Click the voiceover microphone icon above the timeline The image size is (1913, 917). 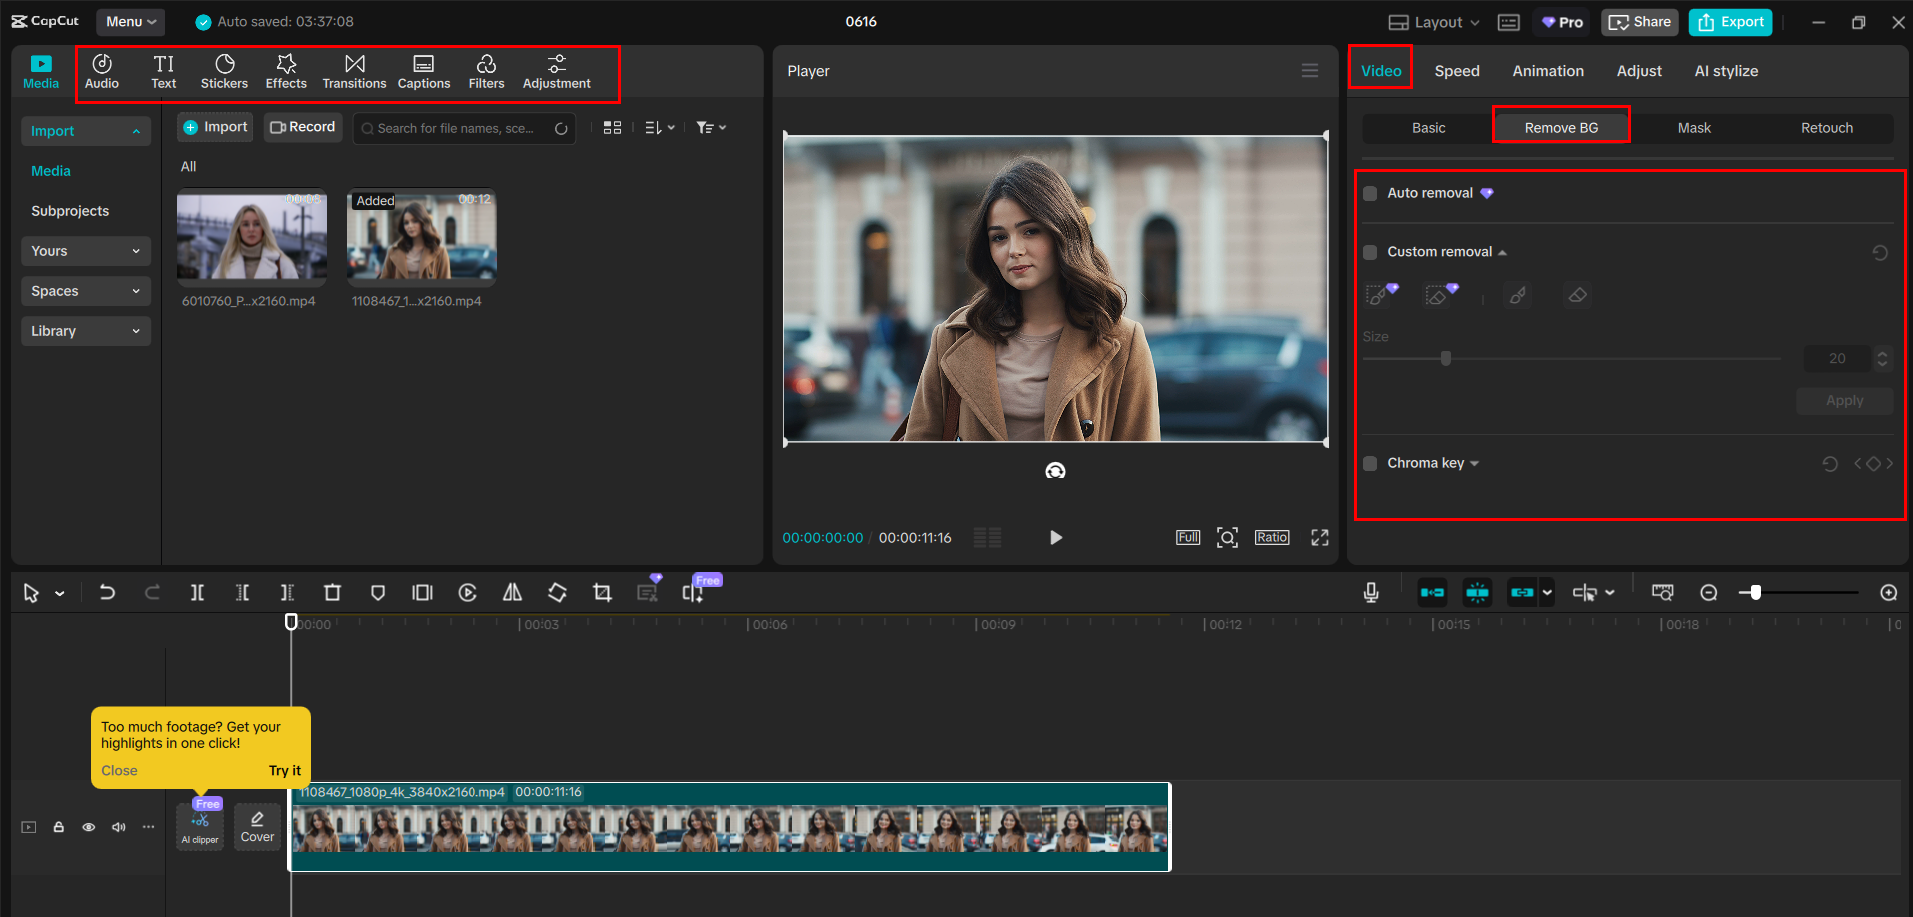tap(1370, 592)
